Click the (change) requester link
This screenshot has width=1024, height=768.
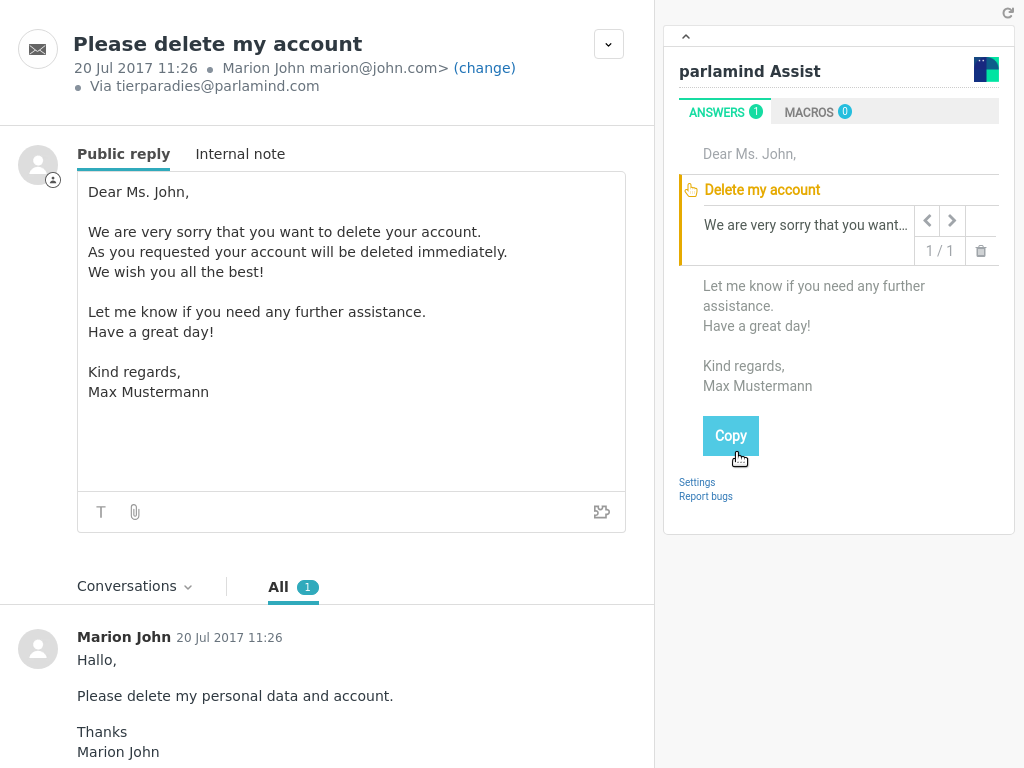pos(484,68)
